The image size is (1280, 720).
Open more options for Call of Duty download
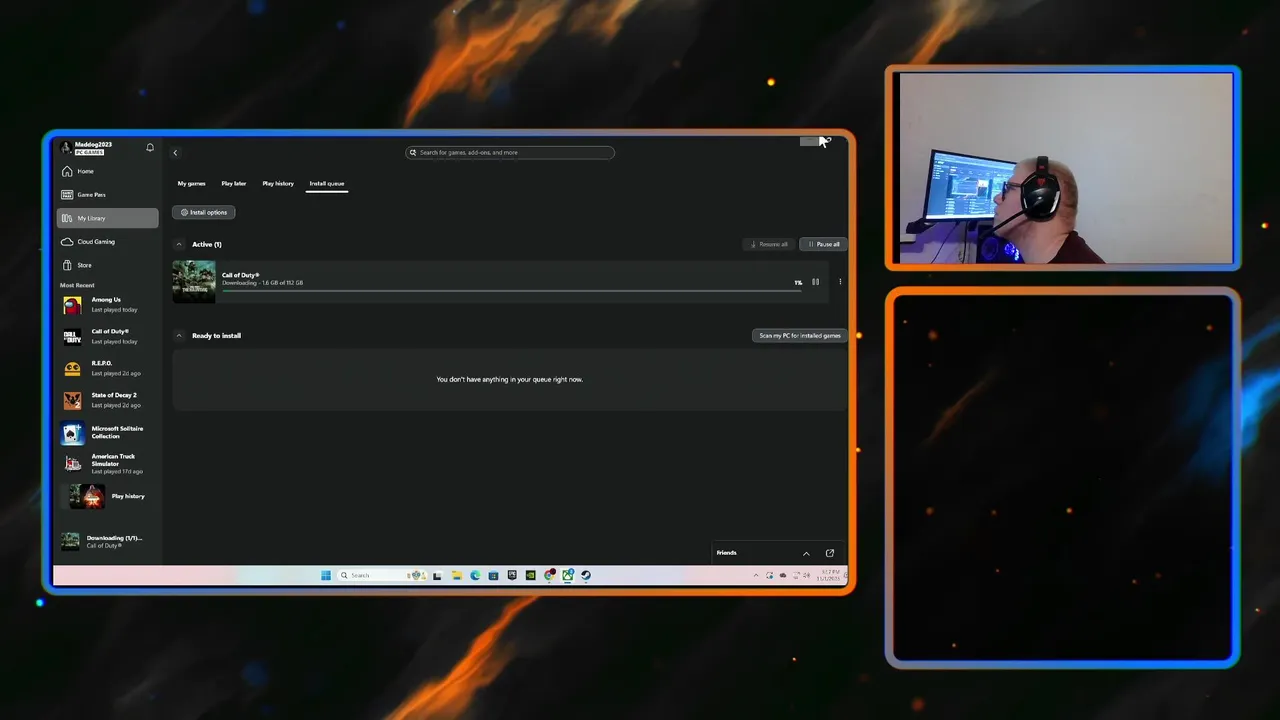click(x=840, y=282)
